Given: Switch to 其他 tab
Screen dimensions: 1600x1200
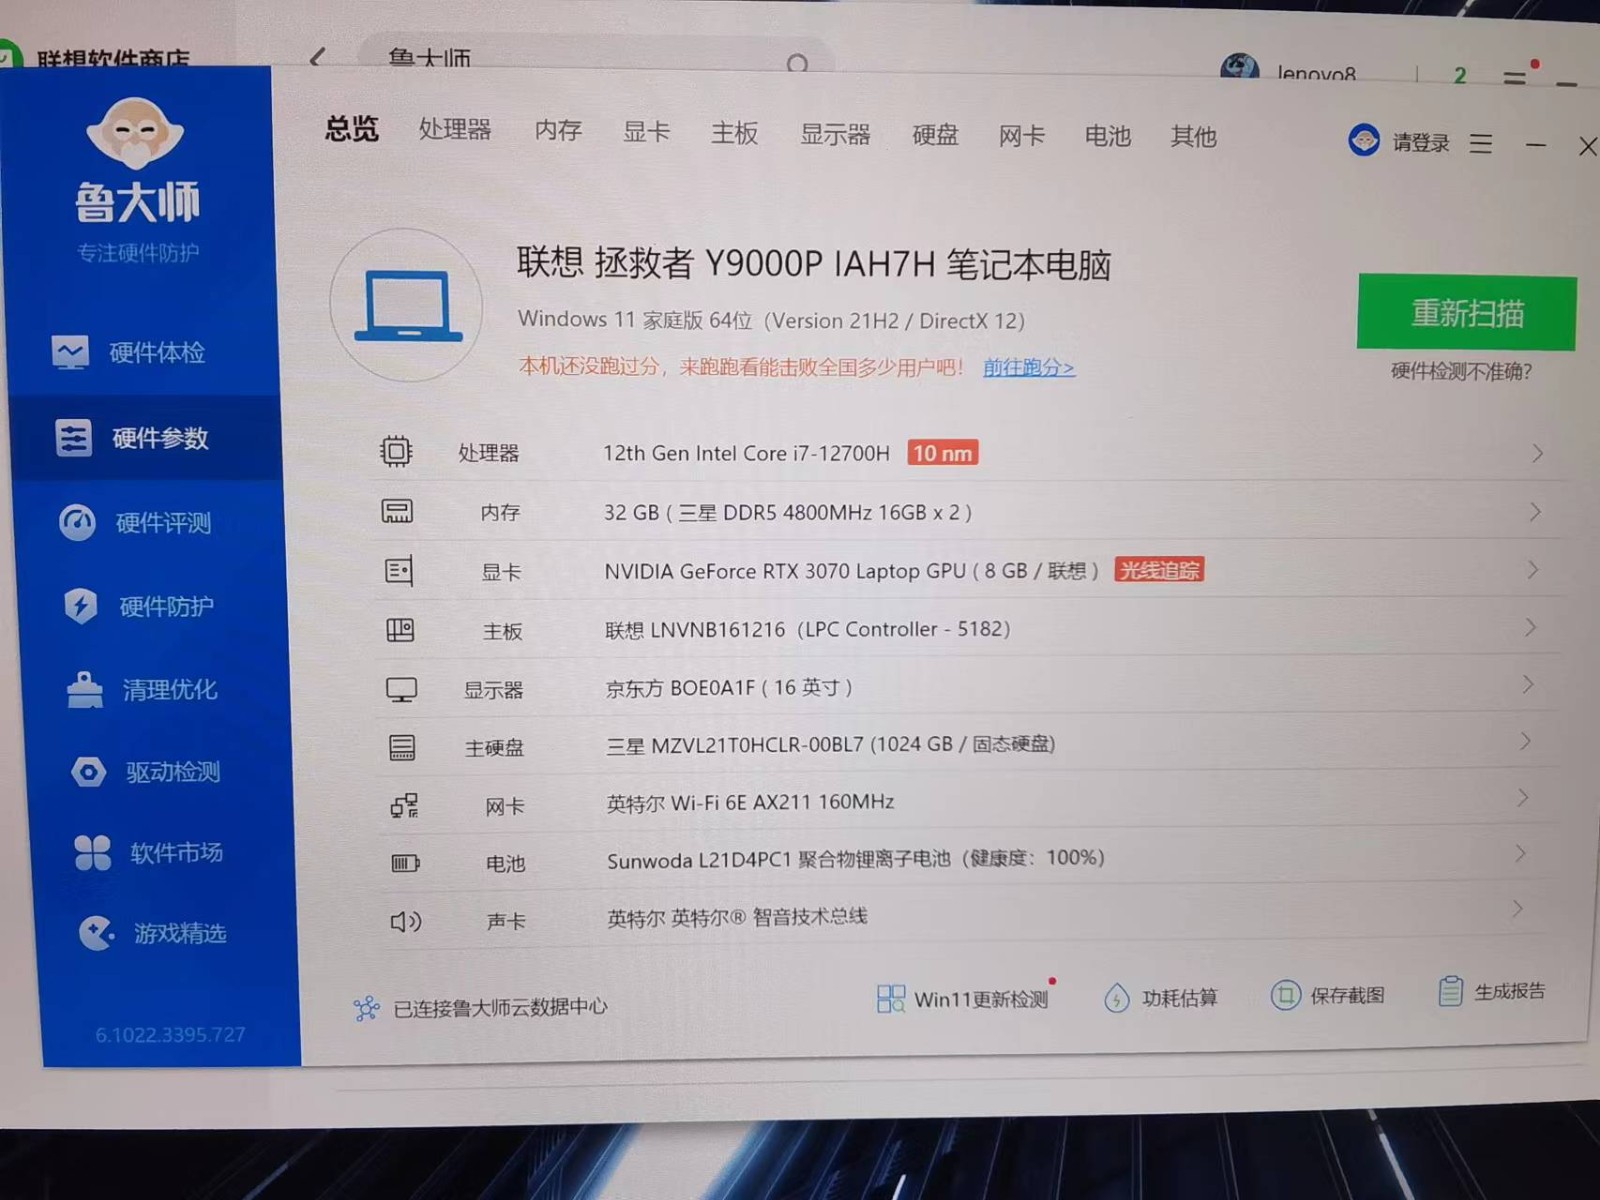Looking at the screenshot, I should coord(1193,135).
